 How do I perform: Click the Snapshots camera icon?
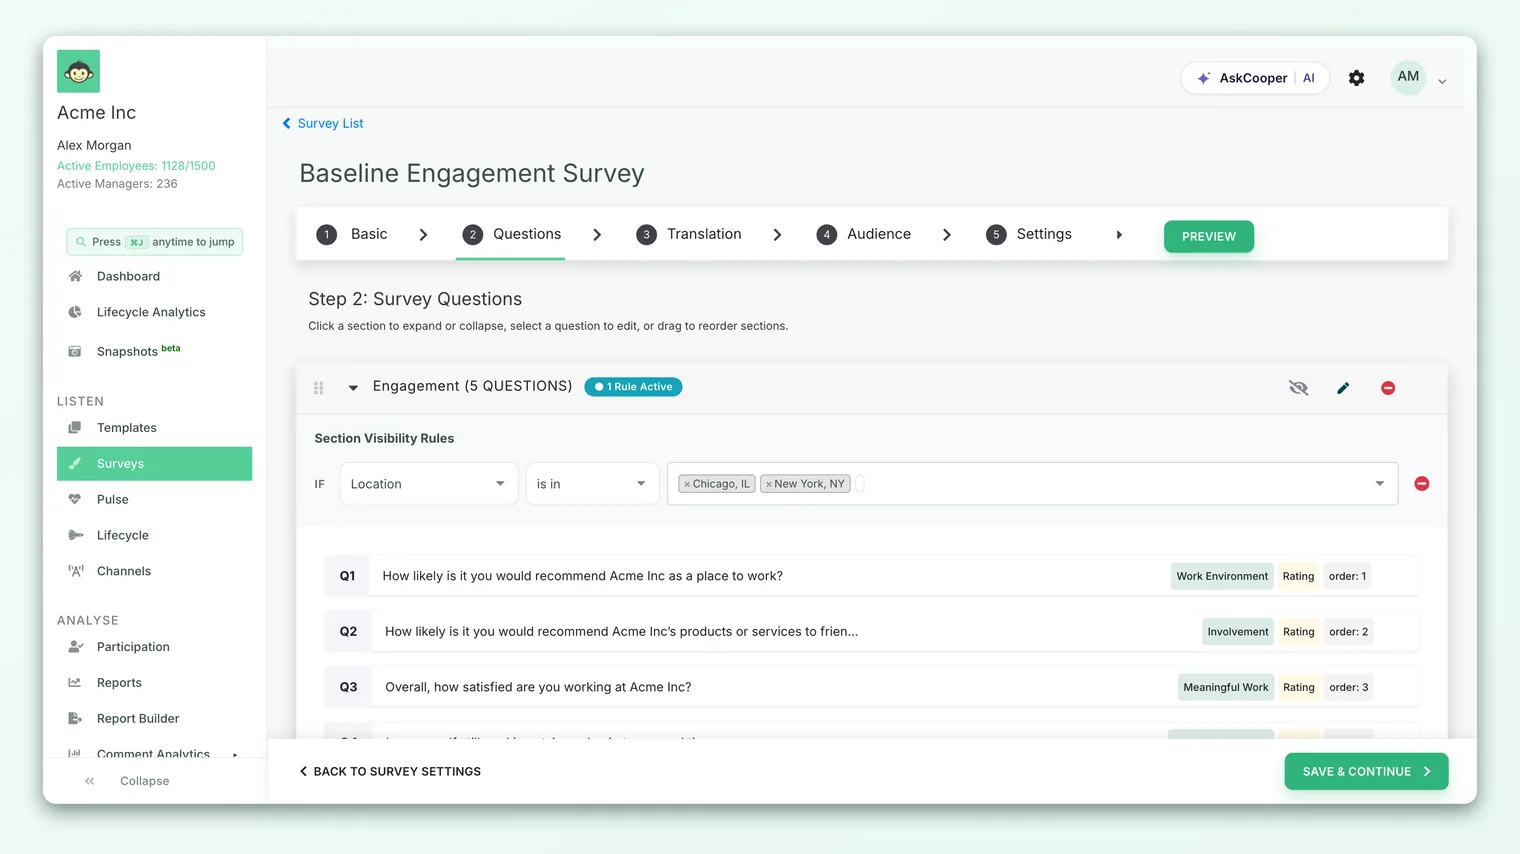[x=75, y=351]
